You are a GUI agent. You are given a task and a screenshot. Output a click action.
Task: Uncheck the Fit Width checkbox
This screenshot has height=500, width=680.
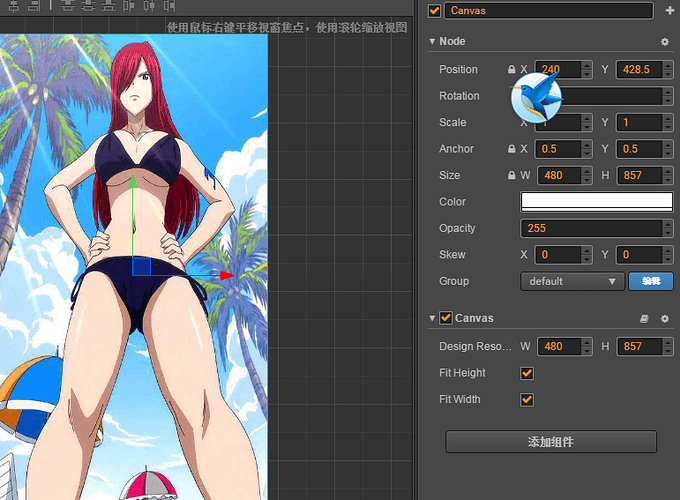(x=527, y=399)
